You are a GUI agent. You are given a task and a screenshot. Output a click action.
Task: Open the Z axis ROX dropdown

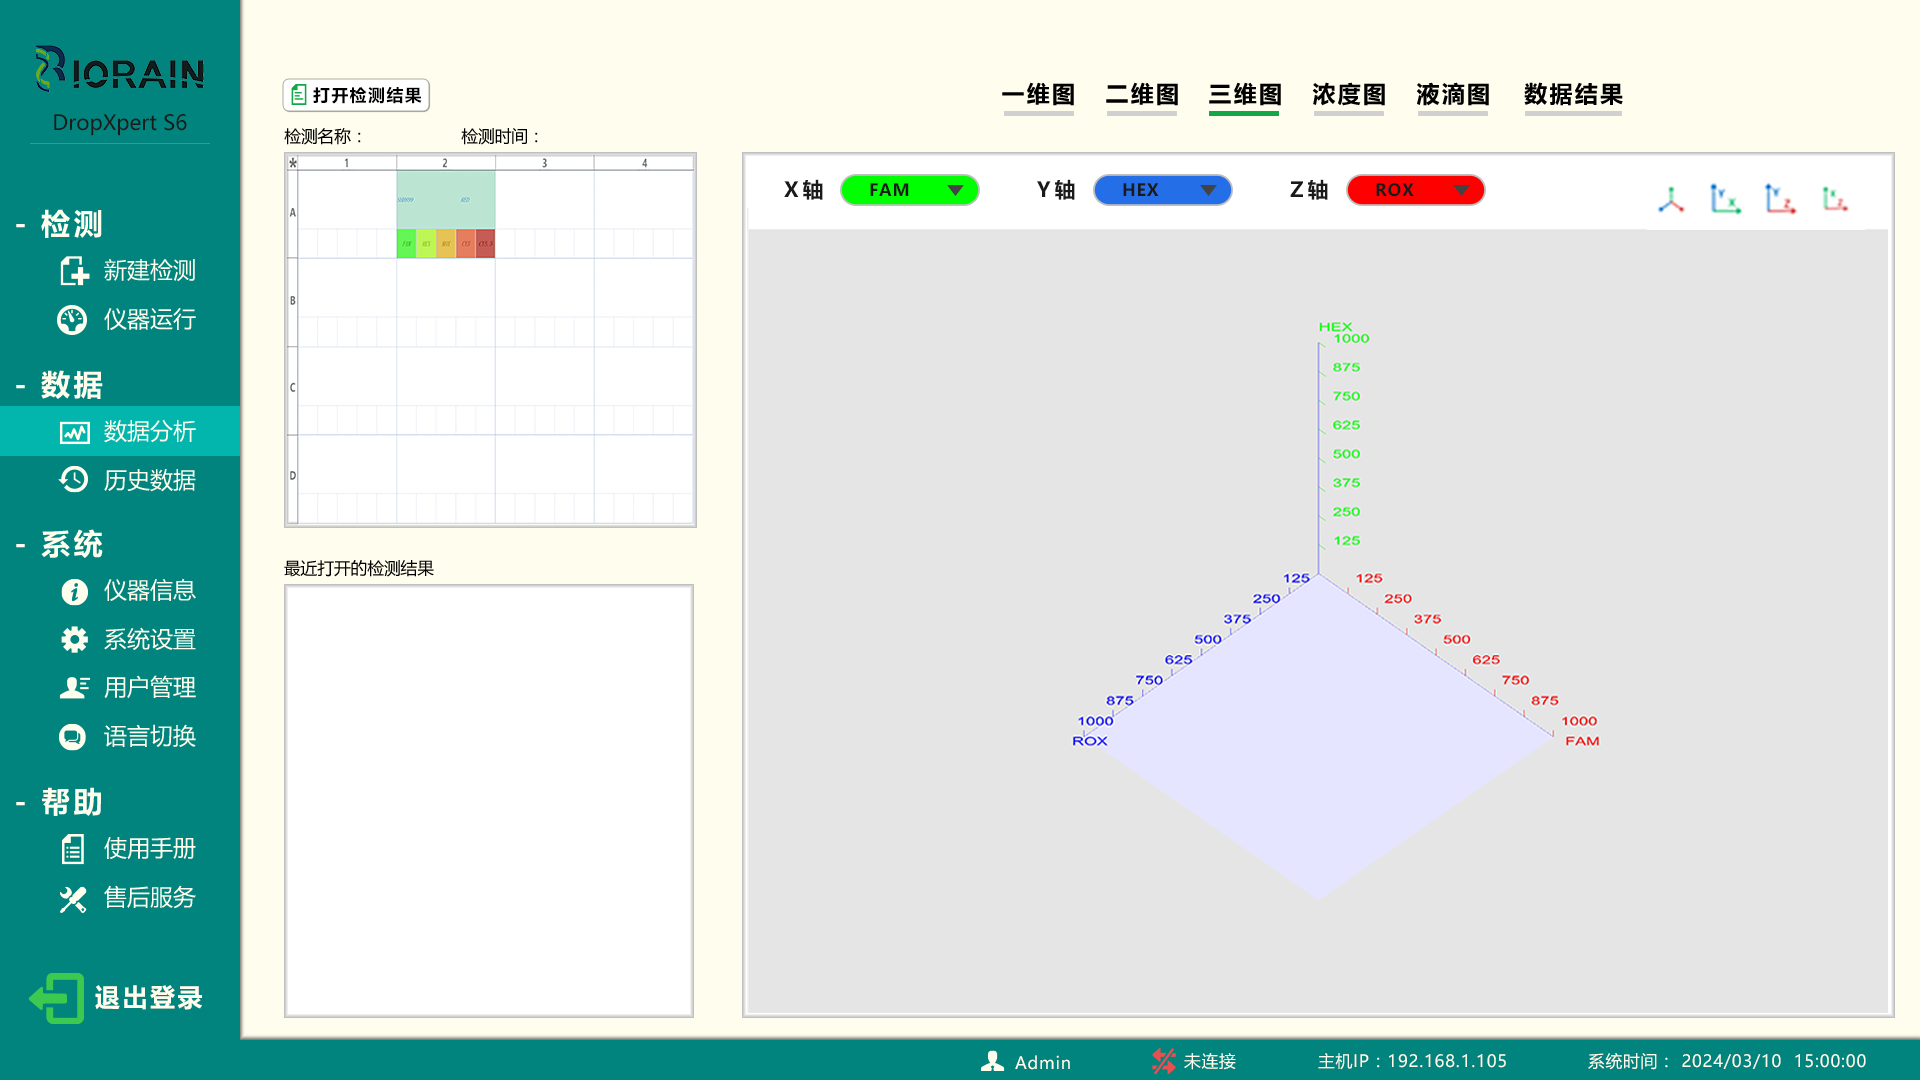tap(1415, 190)
